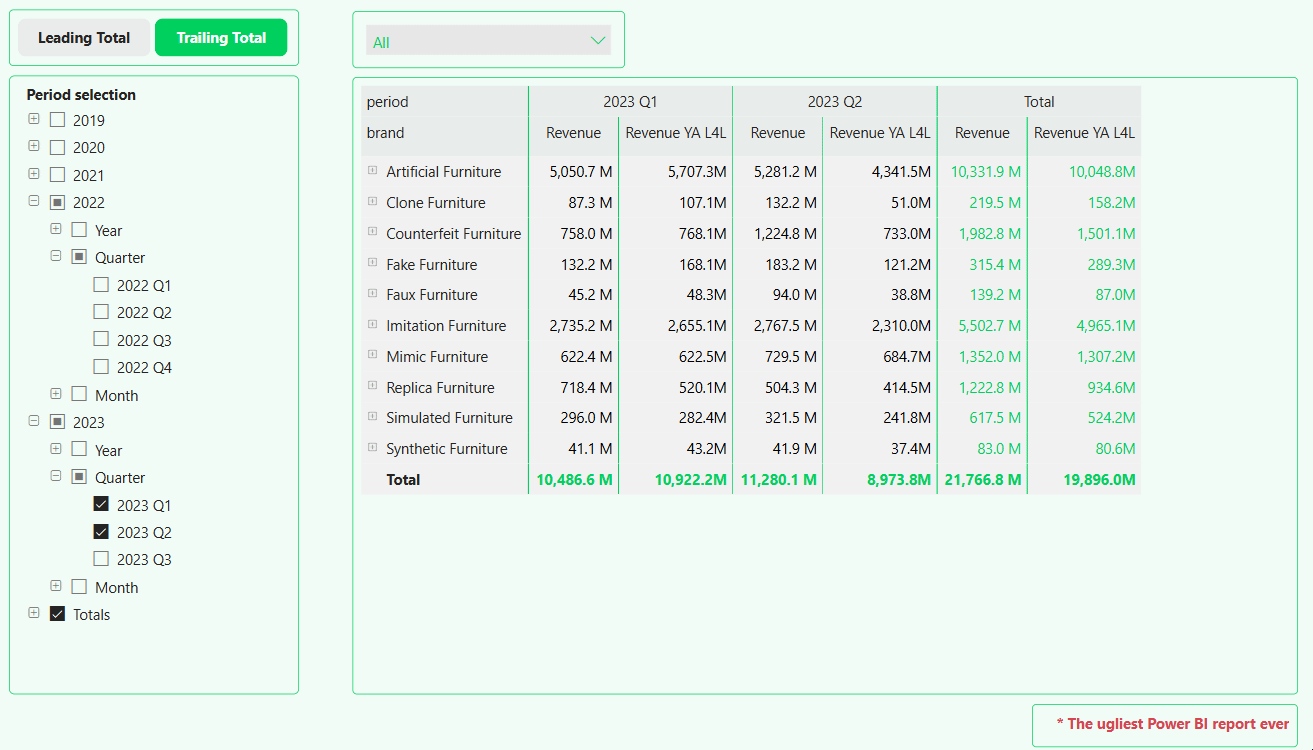Expand the Replica Furniture row
The height and width of the screenshot is (750, 1313).
click(373, 387)
